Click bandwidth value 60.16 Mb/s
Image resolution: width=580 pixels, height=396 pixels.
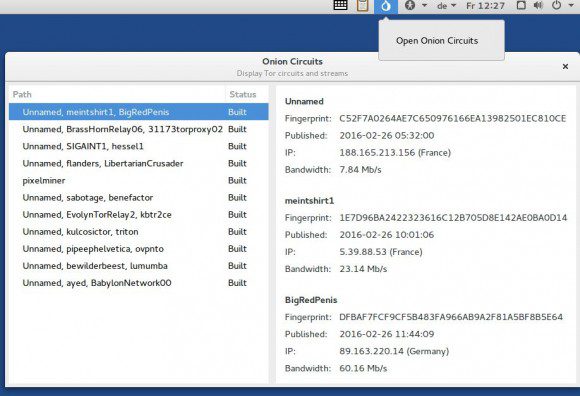[363, 368]
